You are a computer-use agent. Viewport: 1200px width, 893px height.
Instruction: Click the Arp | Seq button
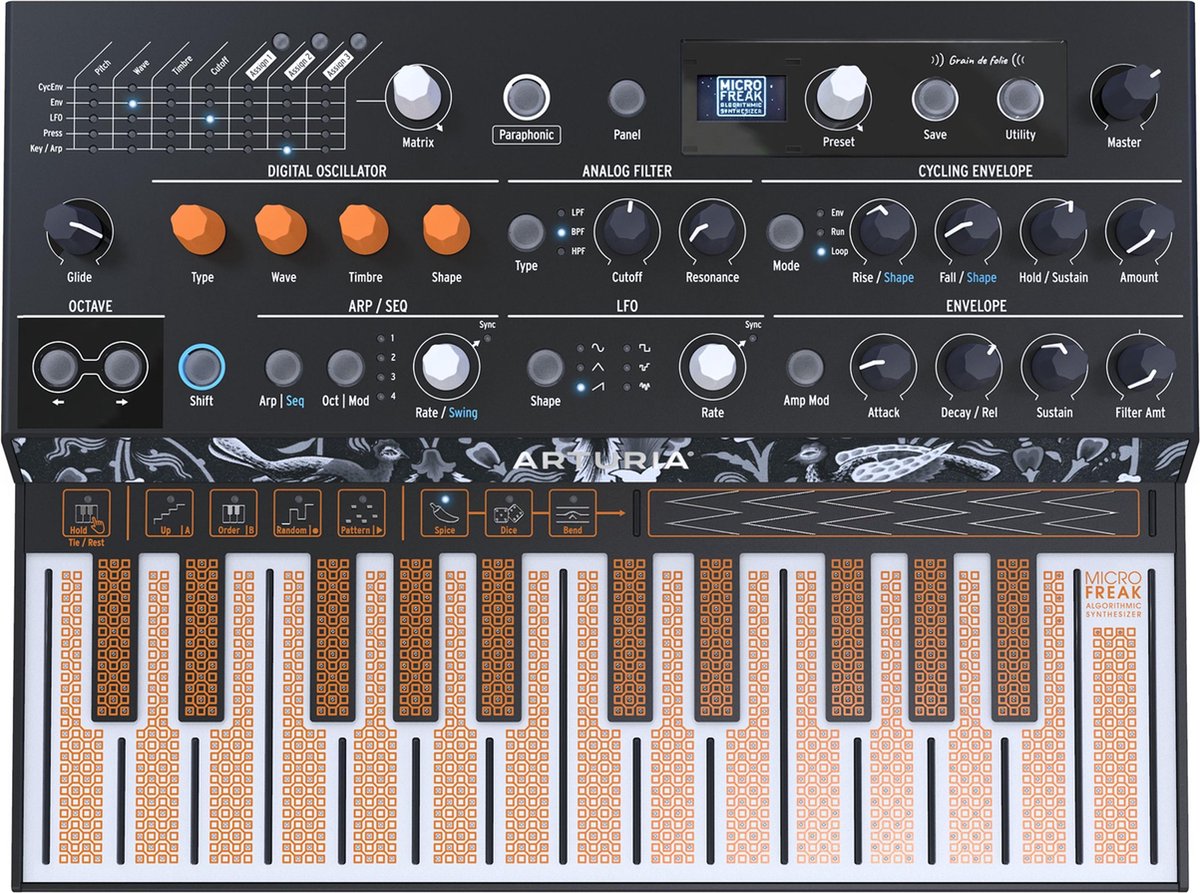[x=283, y=367]
